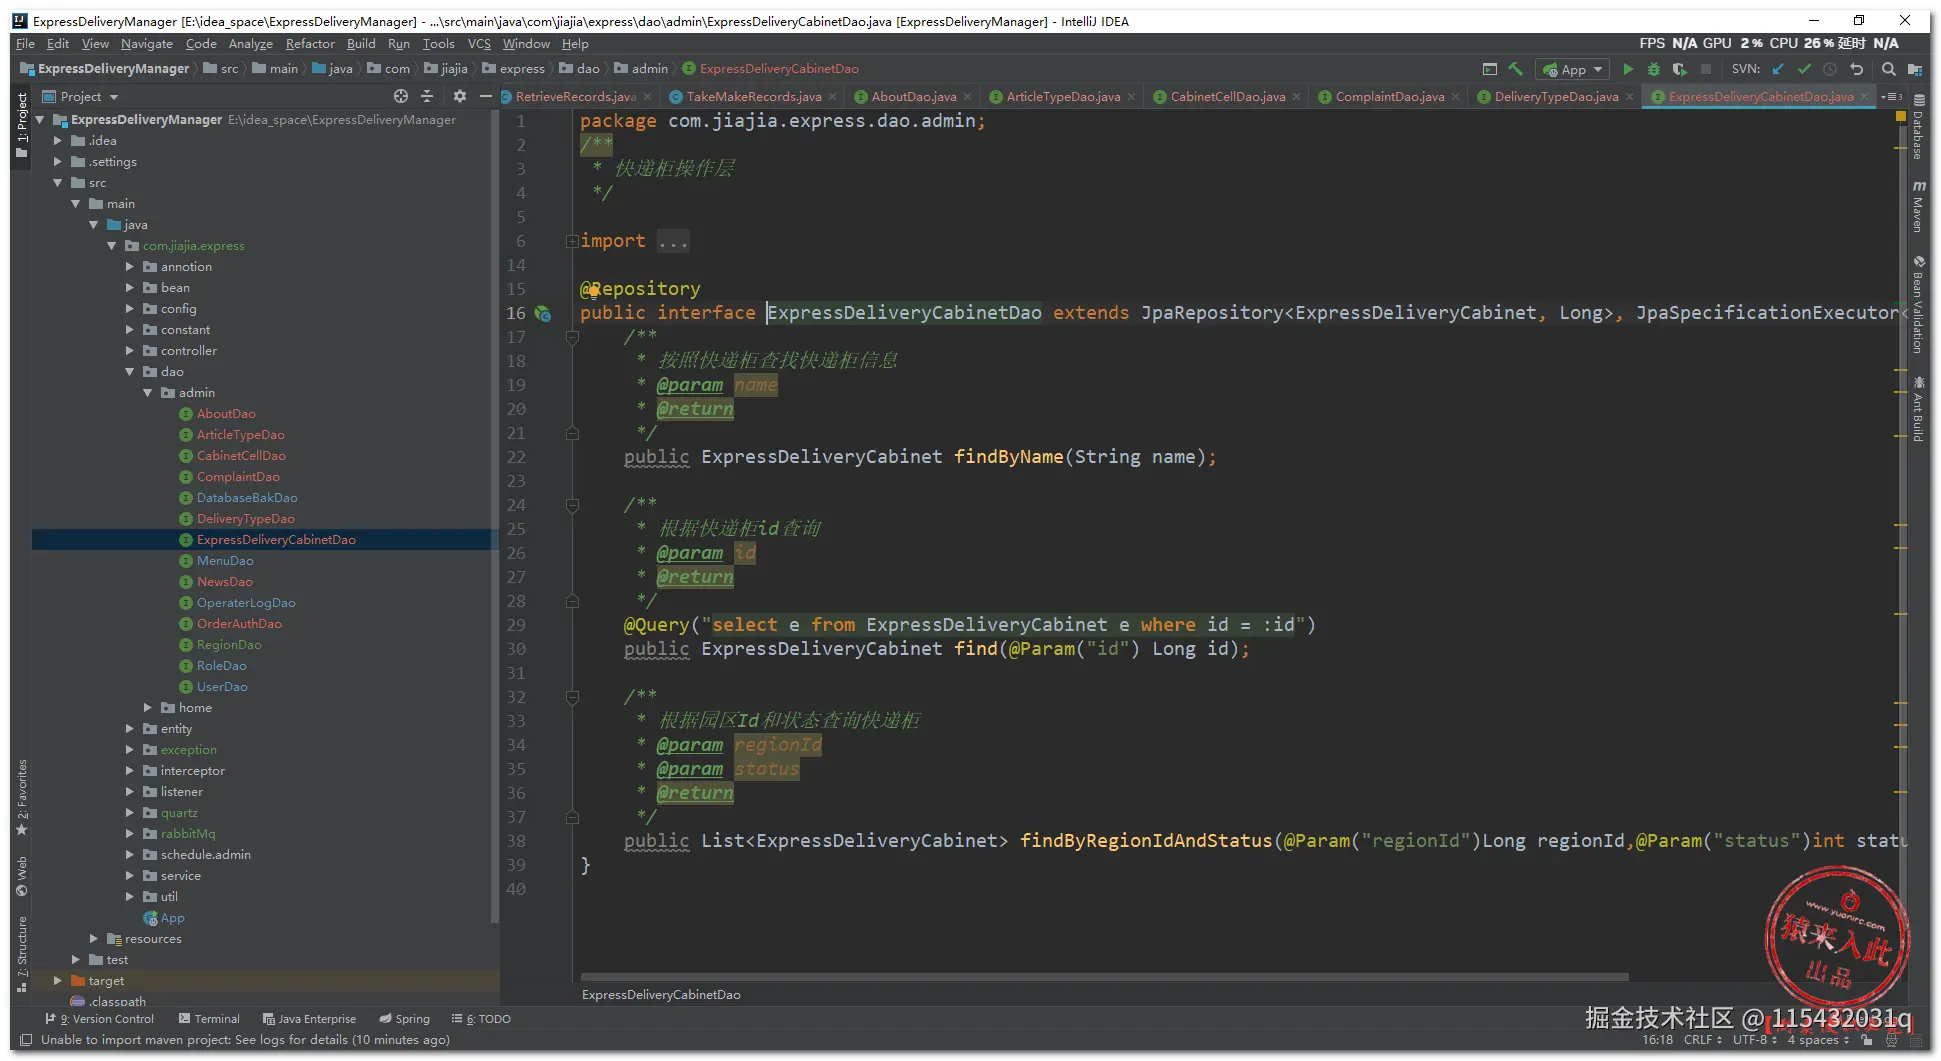The height and width of the screenshot is (1061, 1941).
Task: Toggle the Maven side panel
Action: coord(1918,207)
